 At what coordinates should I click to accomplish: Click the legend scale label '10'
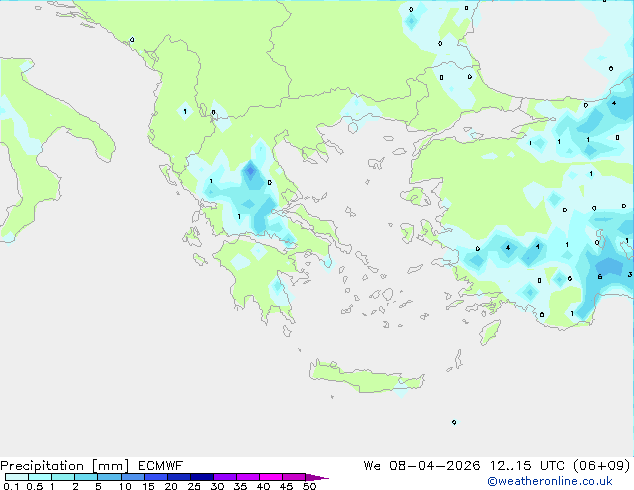tap(125, 486)
